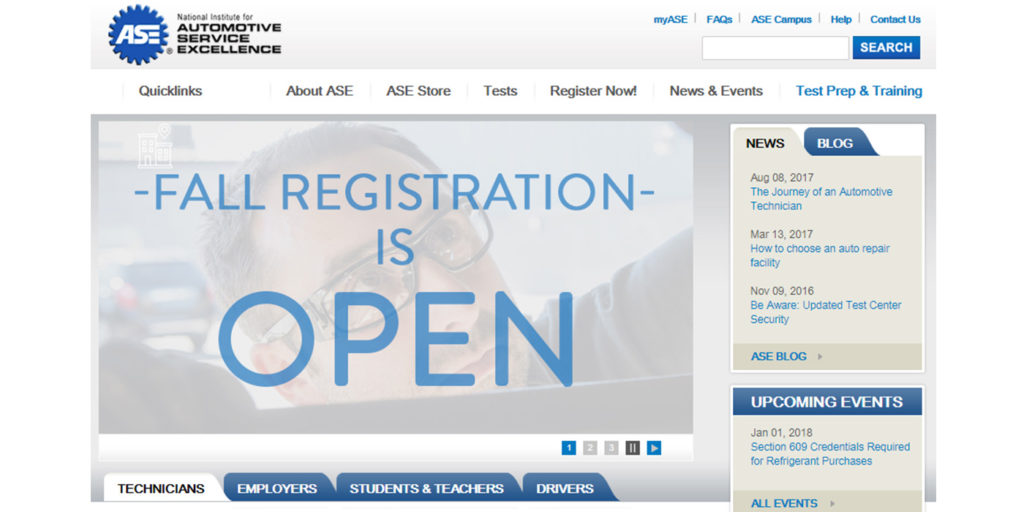This screenshot has height=512, width=1024.
Task: Select the EMPLOYERS tab
Action: coord(277,488)
